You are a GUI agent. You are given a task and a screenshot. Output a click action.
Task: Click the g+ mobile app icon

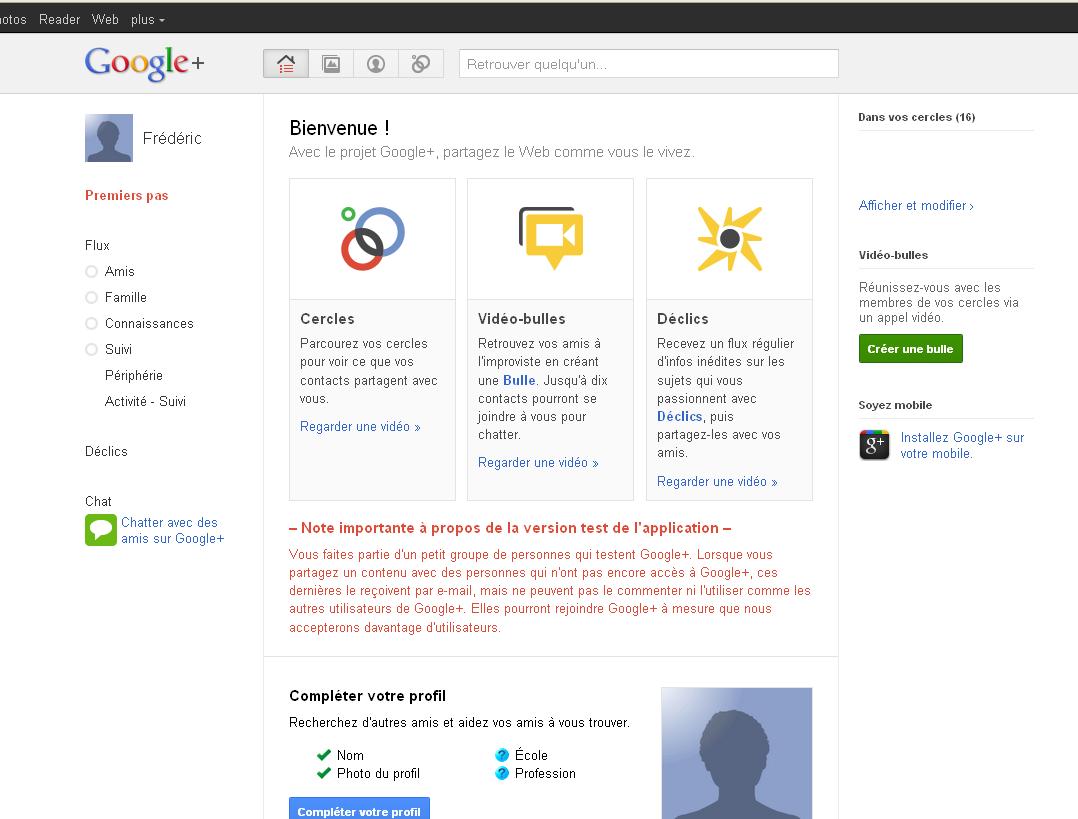point(874,445)
